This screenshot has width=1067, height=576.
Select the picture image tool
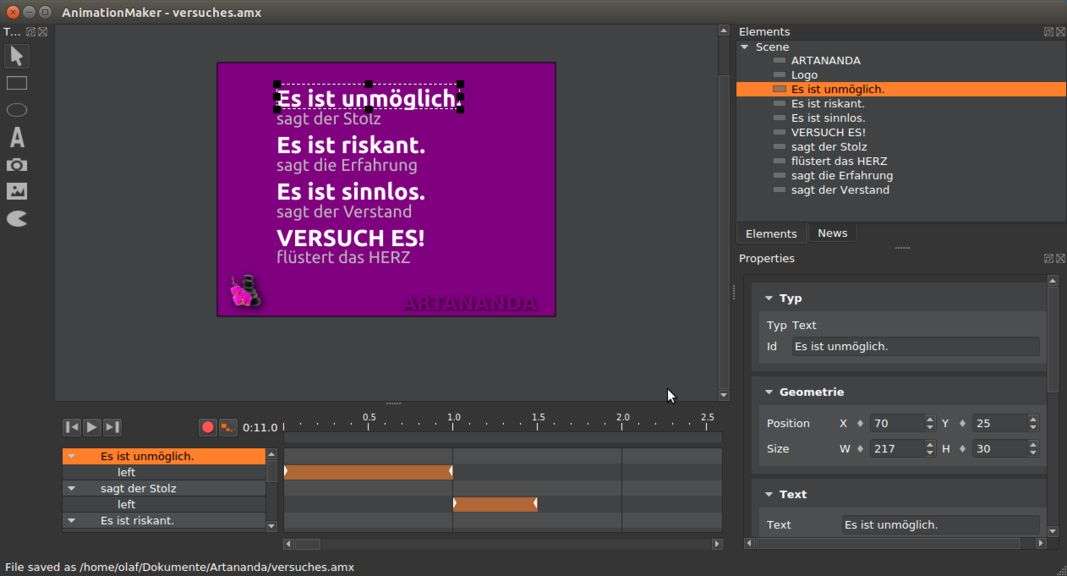point(16,191)
